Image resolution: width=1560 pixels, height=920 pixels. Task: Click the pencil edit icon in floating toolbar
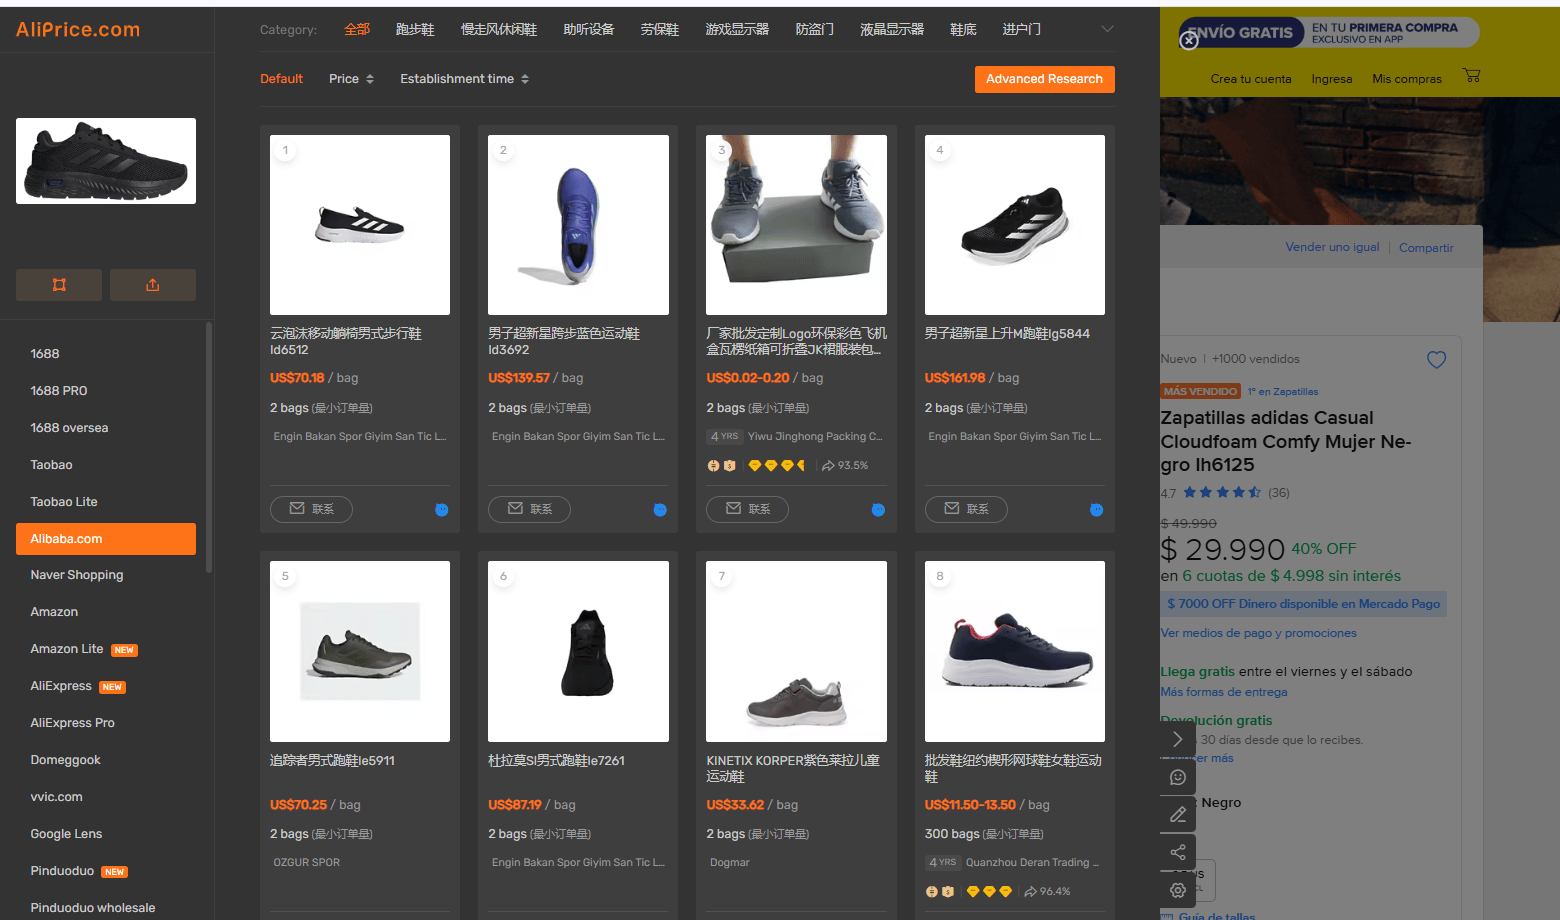click(1178, 815)
